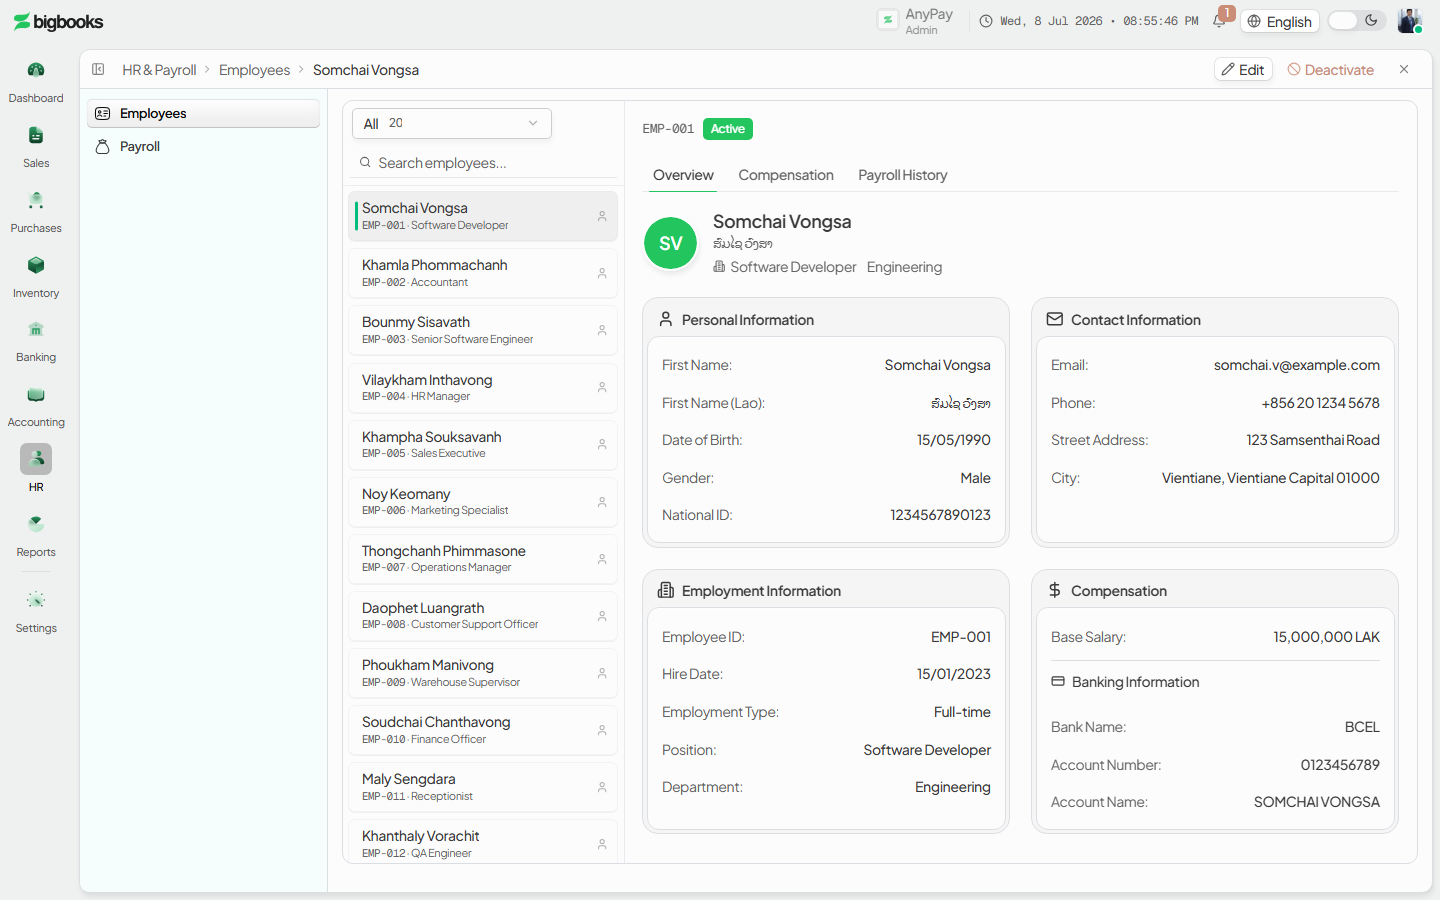
Task: Focus the Search employees field
Action: pos(483,163)
